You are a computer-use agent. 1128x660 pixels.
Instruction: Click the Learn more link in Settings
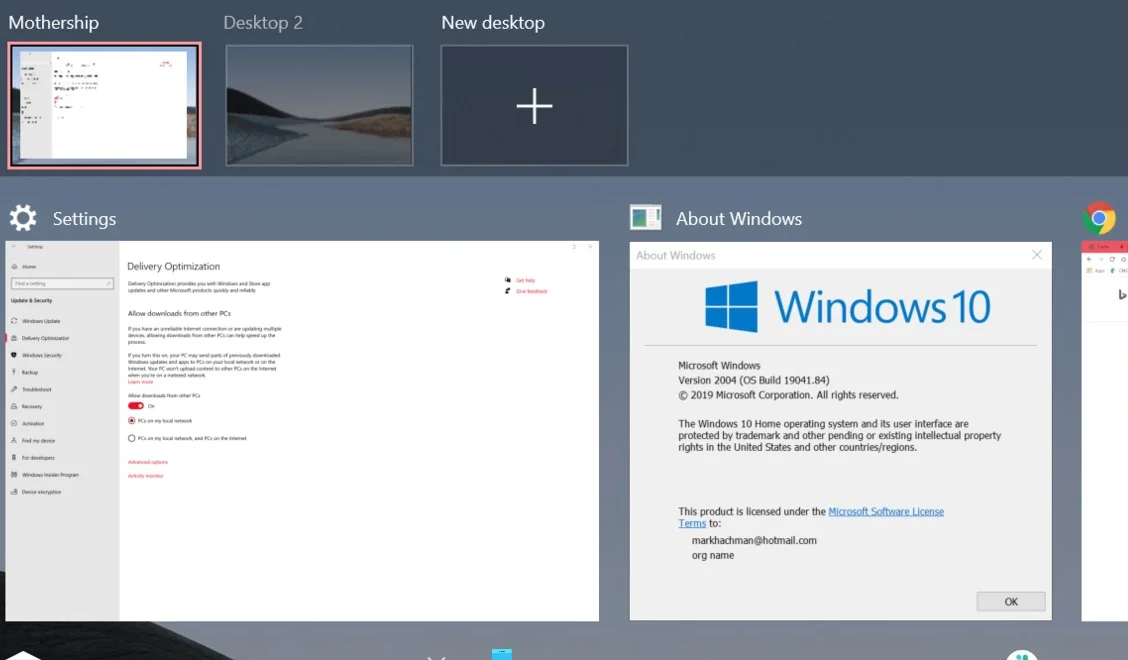pos(140,382)
